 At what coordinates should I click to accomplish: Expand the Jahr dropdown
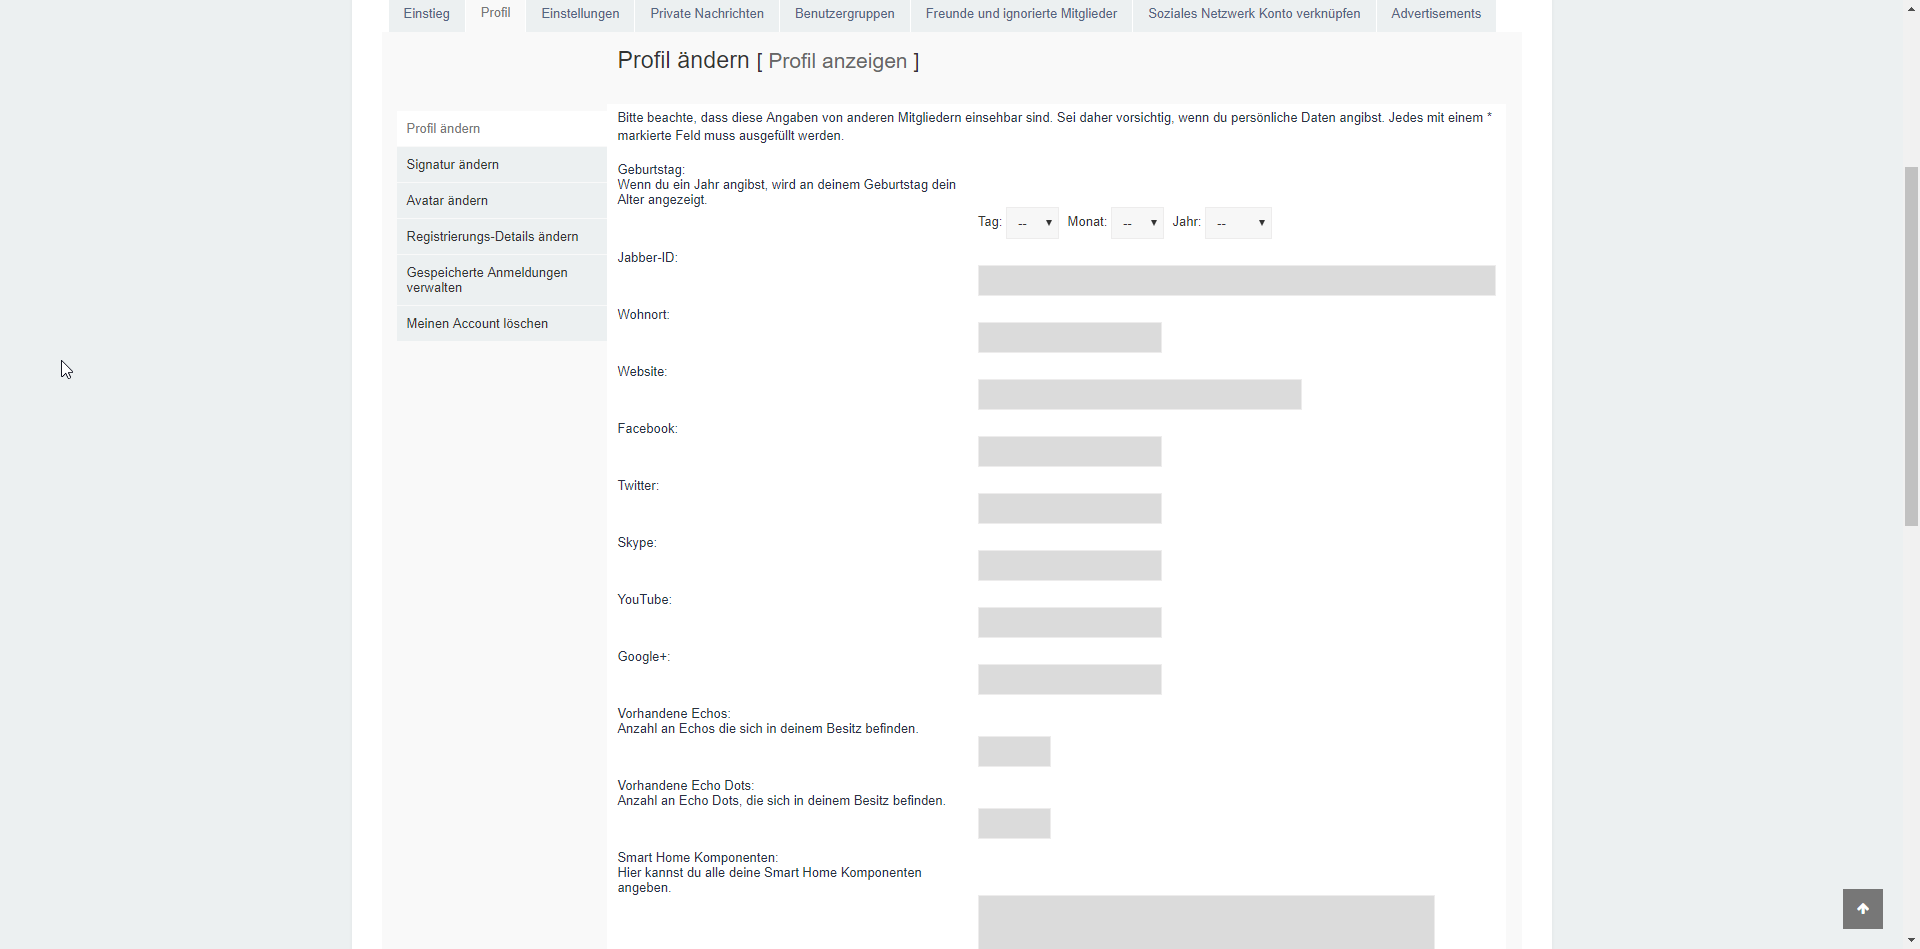click(x=1238, y=223)
